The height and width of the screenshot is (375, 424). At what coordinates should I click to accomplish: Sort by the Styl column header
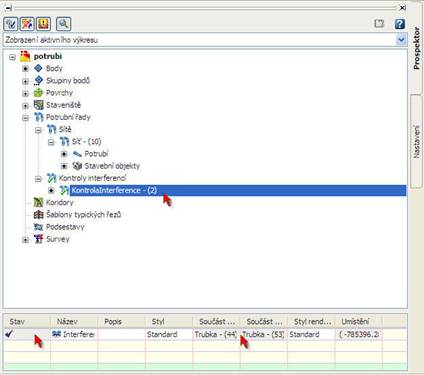[x=169, y=322]
